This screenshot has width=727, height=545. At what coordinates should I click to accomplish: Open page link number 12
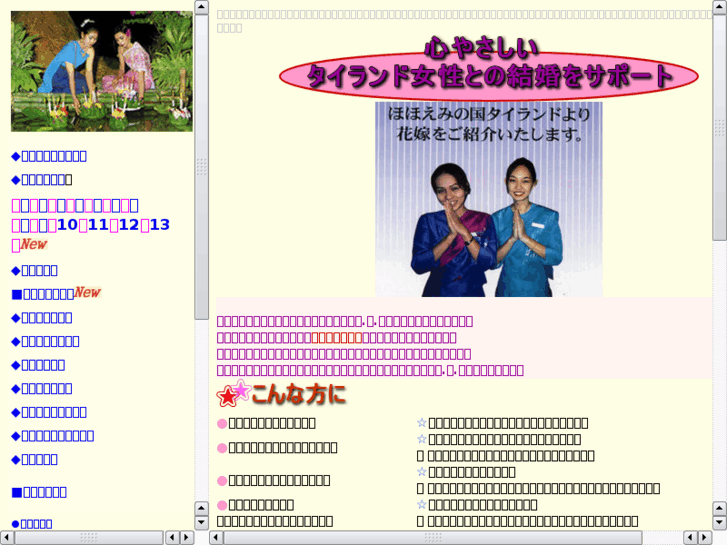(129, 225)
